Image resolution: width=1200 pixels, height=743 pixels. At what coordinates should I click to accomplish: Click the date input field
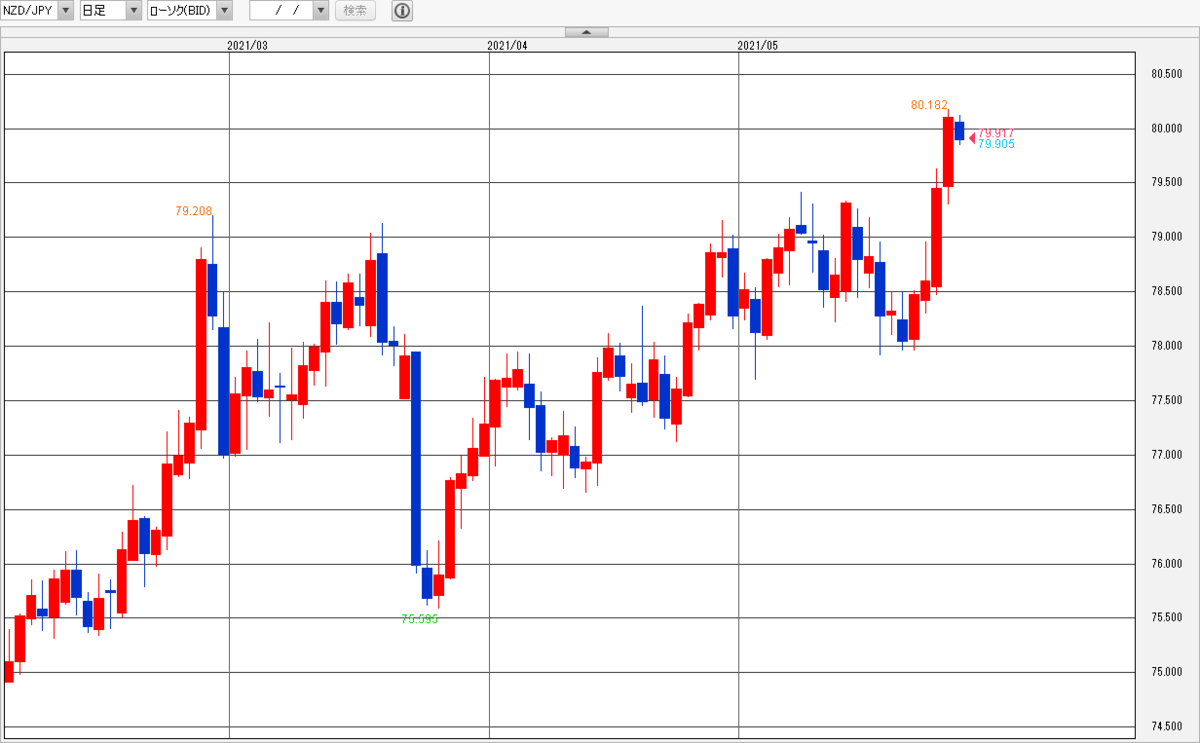pyautogui.click(x=281, y=11)
